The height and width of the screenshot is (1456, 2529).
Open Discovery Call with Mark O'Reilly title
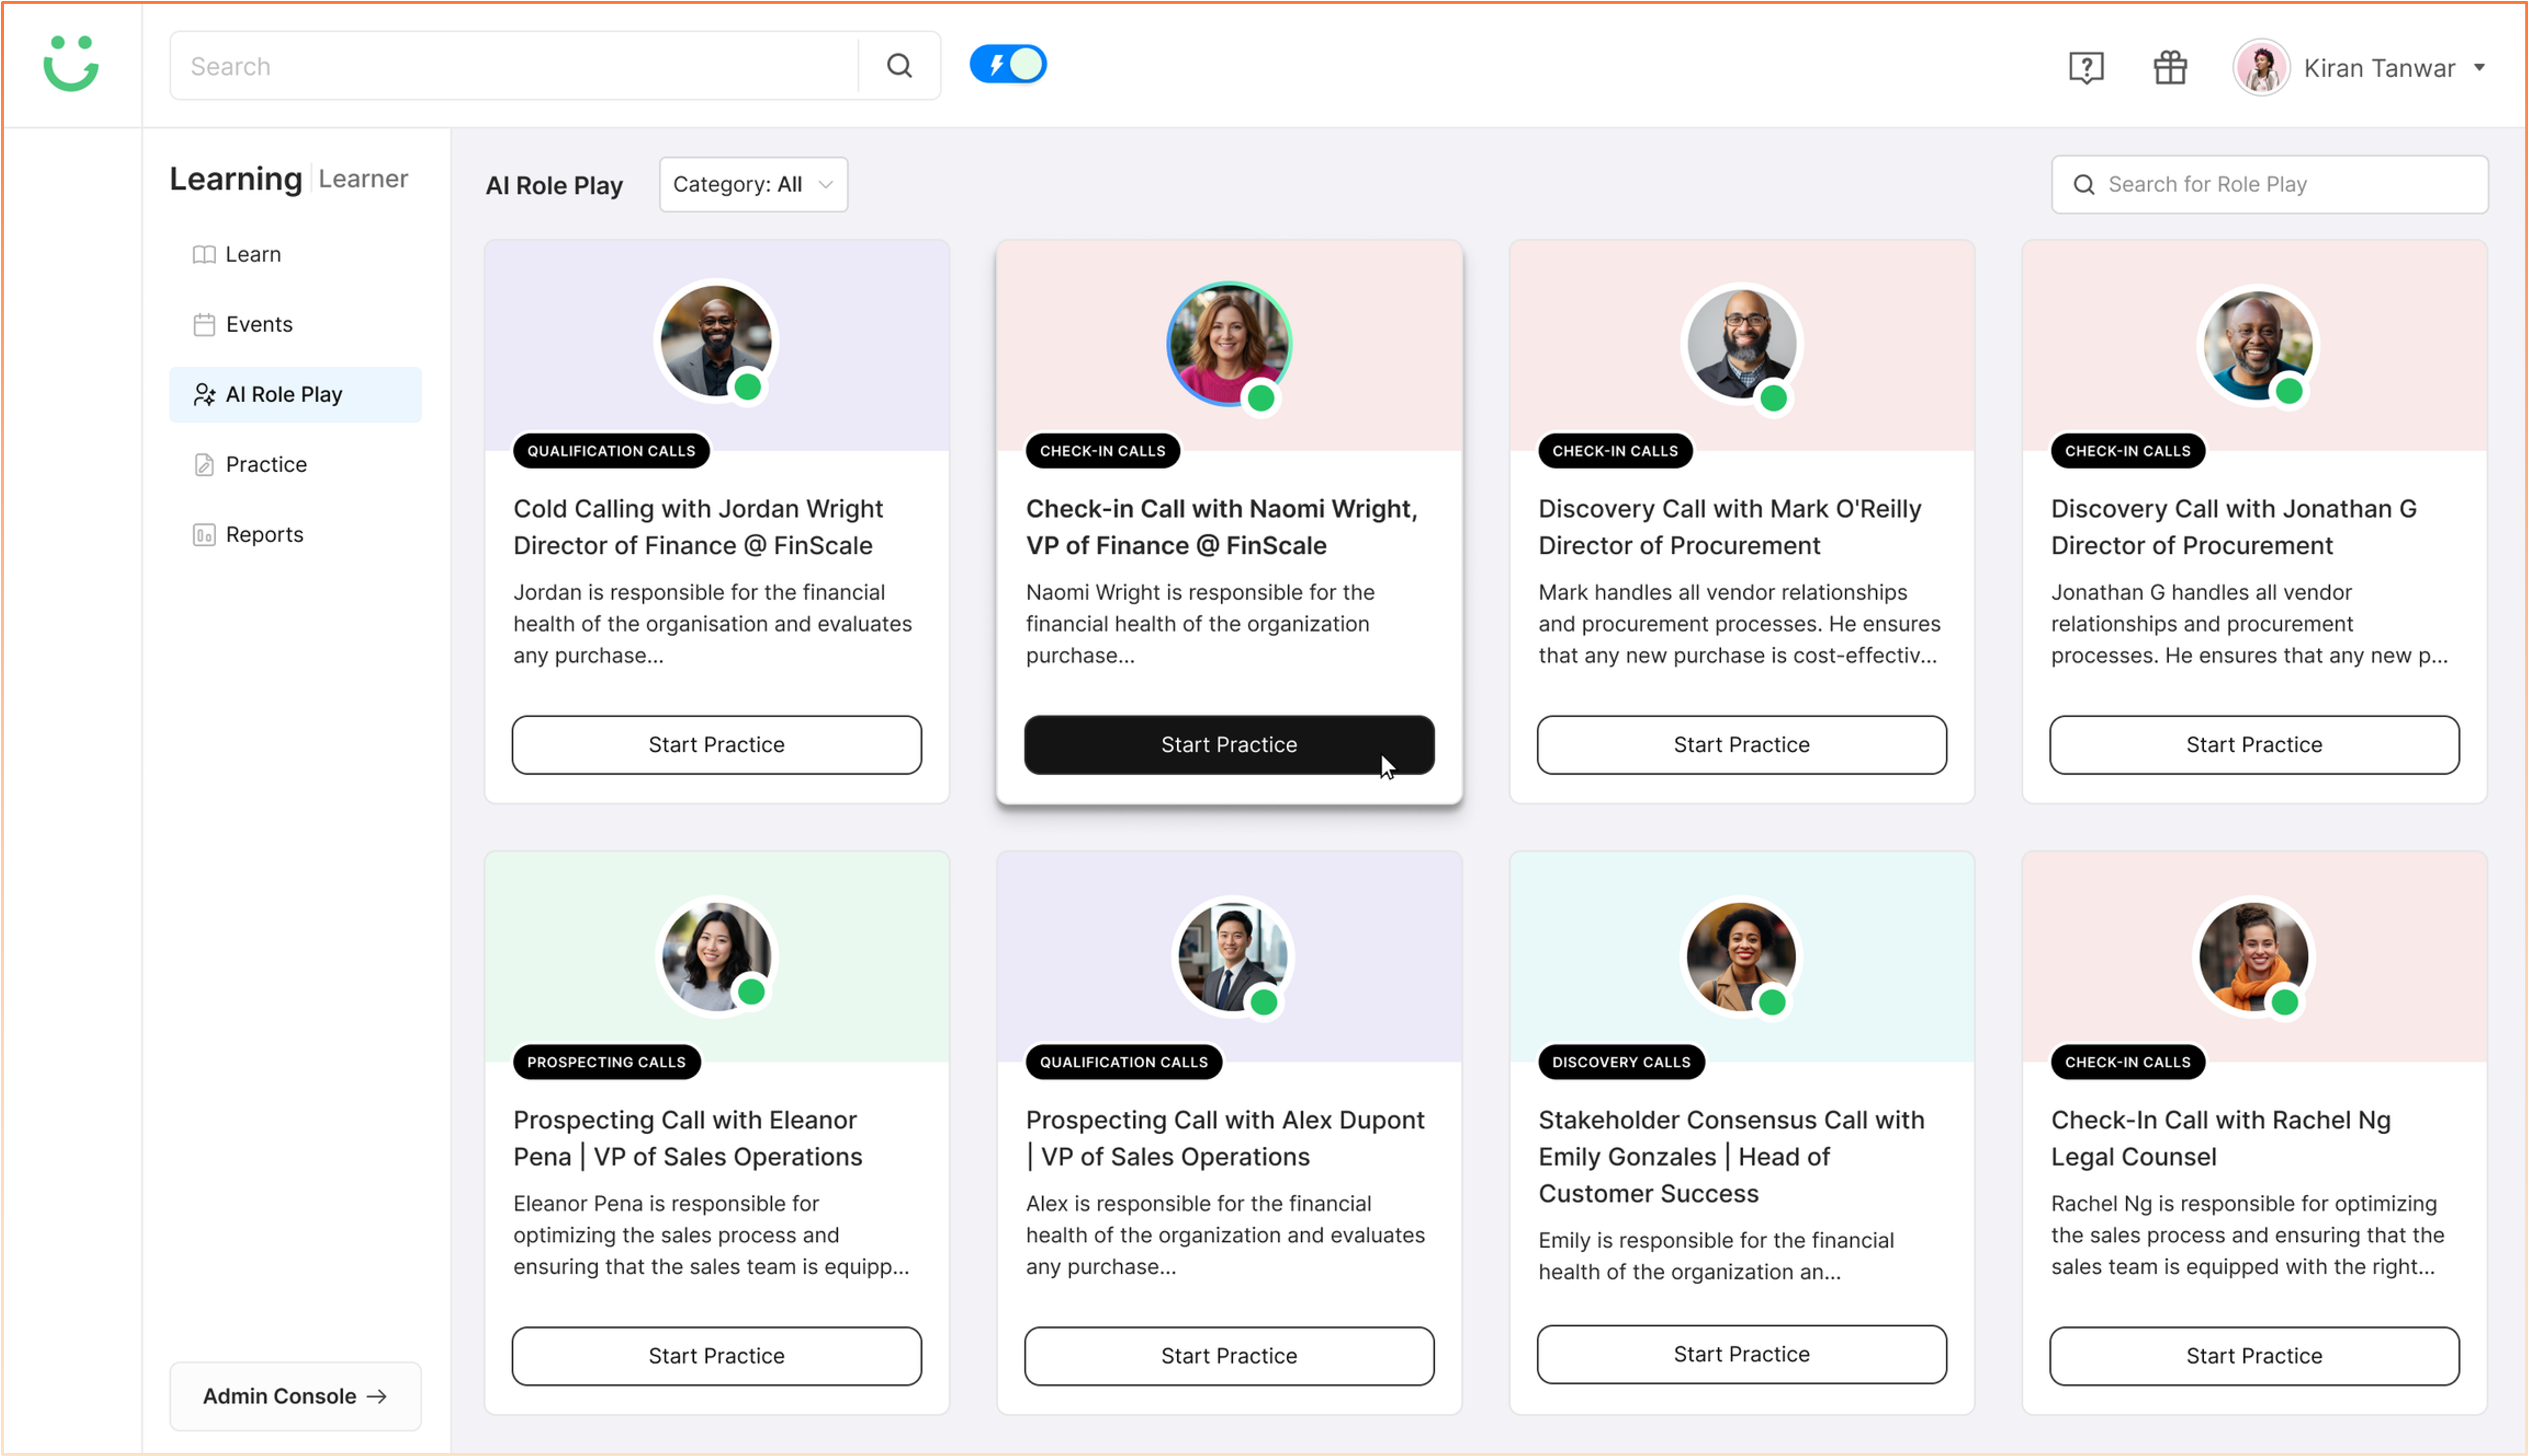point(1730,527)
